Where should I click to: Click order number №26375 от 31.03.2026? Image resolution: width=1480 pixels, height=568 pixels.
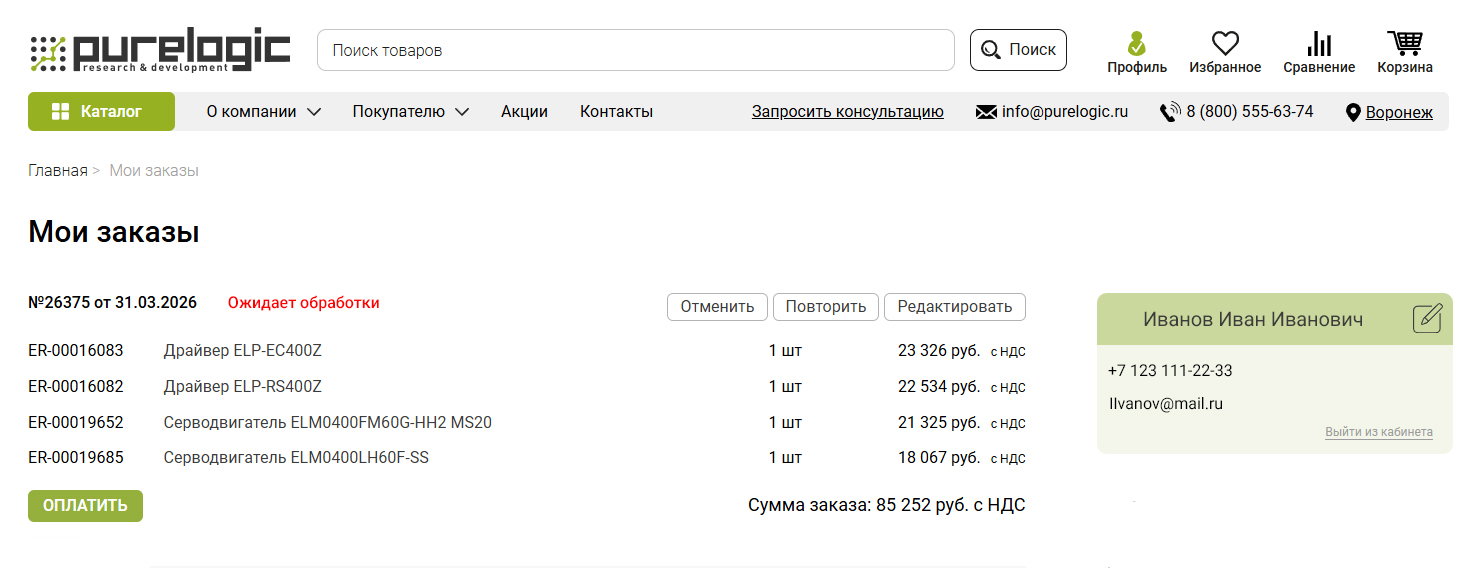[x=112, y=302]
